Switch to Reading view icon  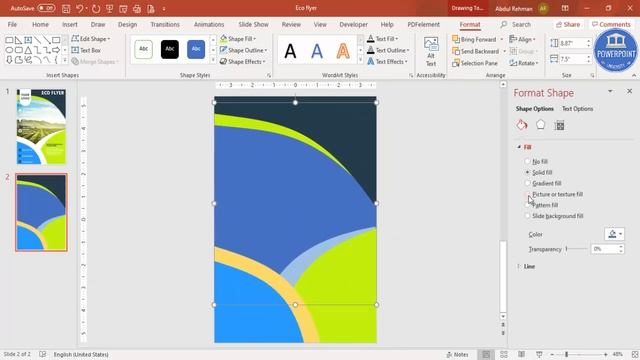[522, 354]
